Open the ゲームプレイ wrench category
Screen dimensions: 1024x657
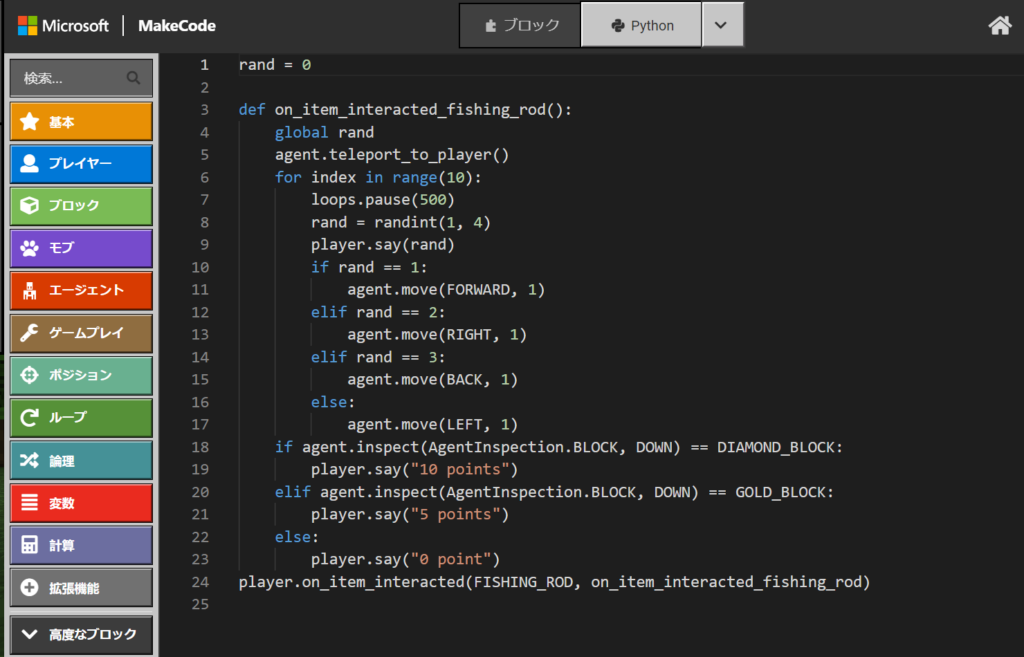[x=81, y=333]
